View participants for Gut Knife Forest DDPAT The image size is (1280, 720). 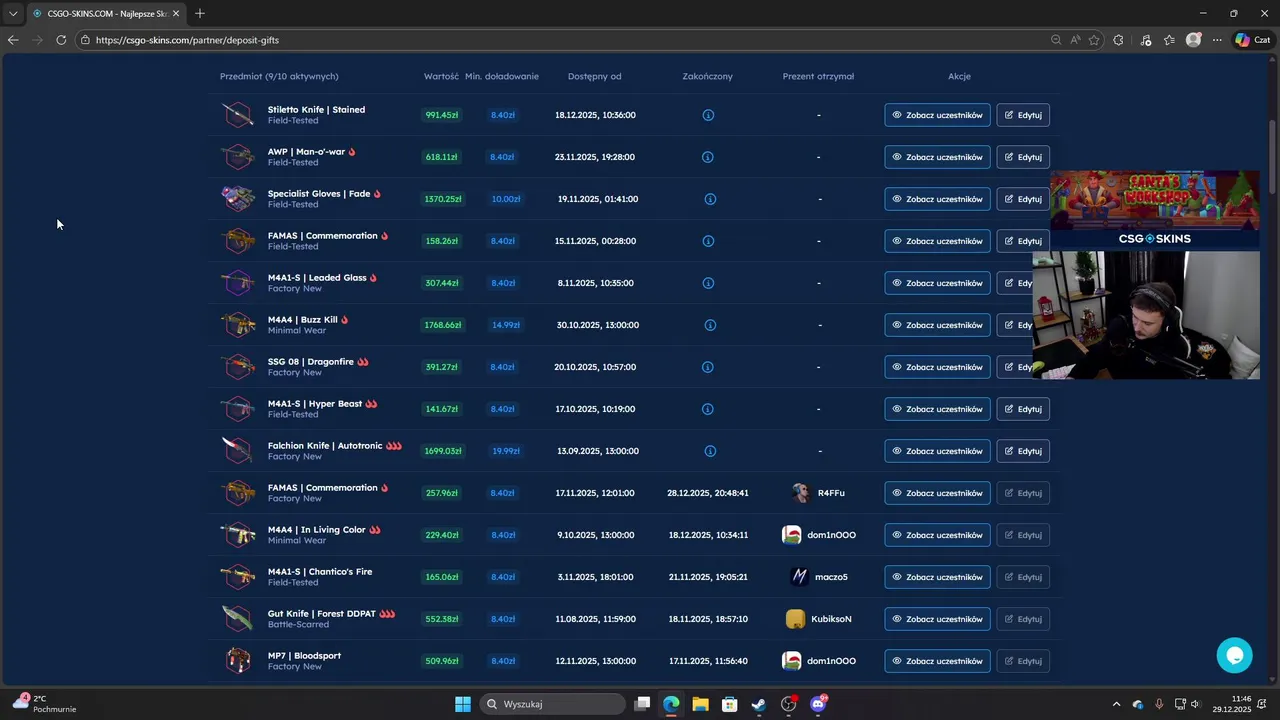click(x=937, y=619)
